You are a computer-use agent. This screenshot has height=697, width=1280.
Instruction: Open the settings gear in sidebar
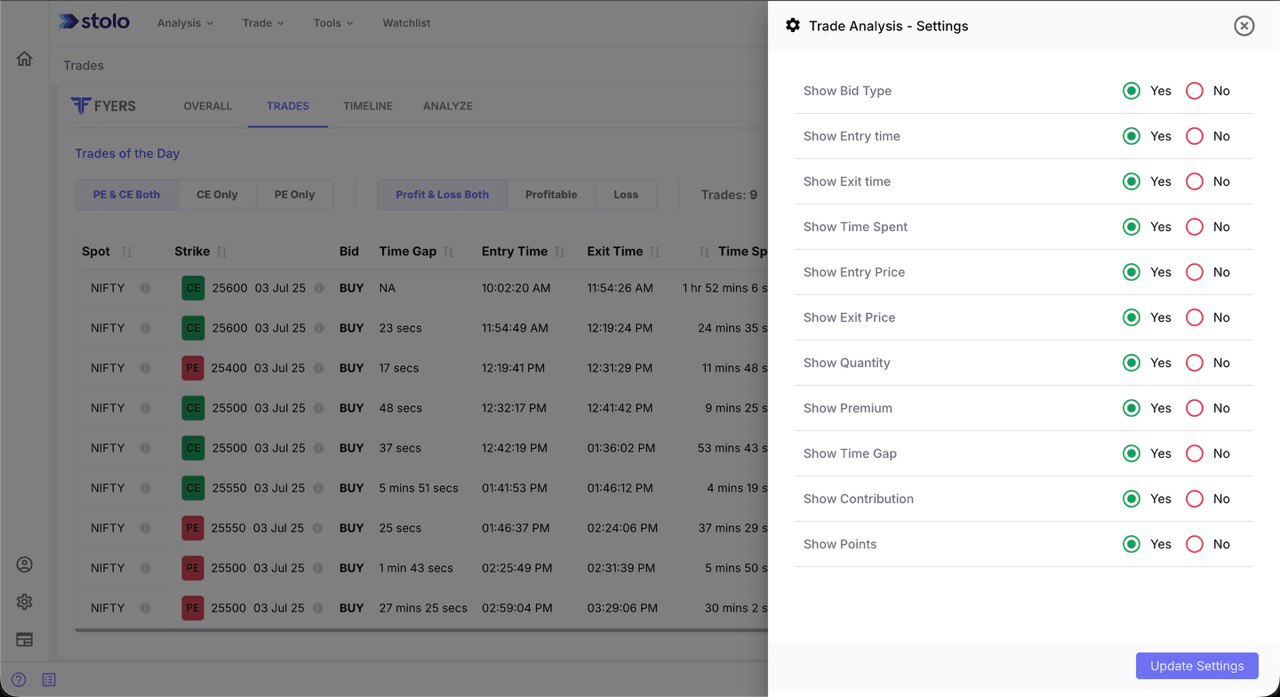point(25,602)
